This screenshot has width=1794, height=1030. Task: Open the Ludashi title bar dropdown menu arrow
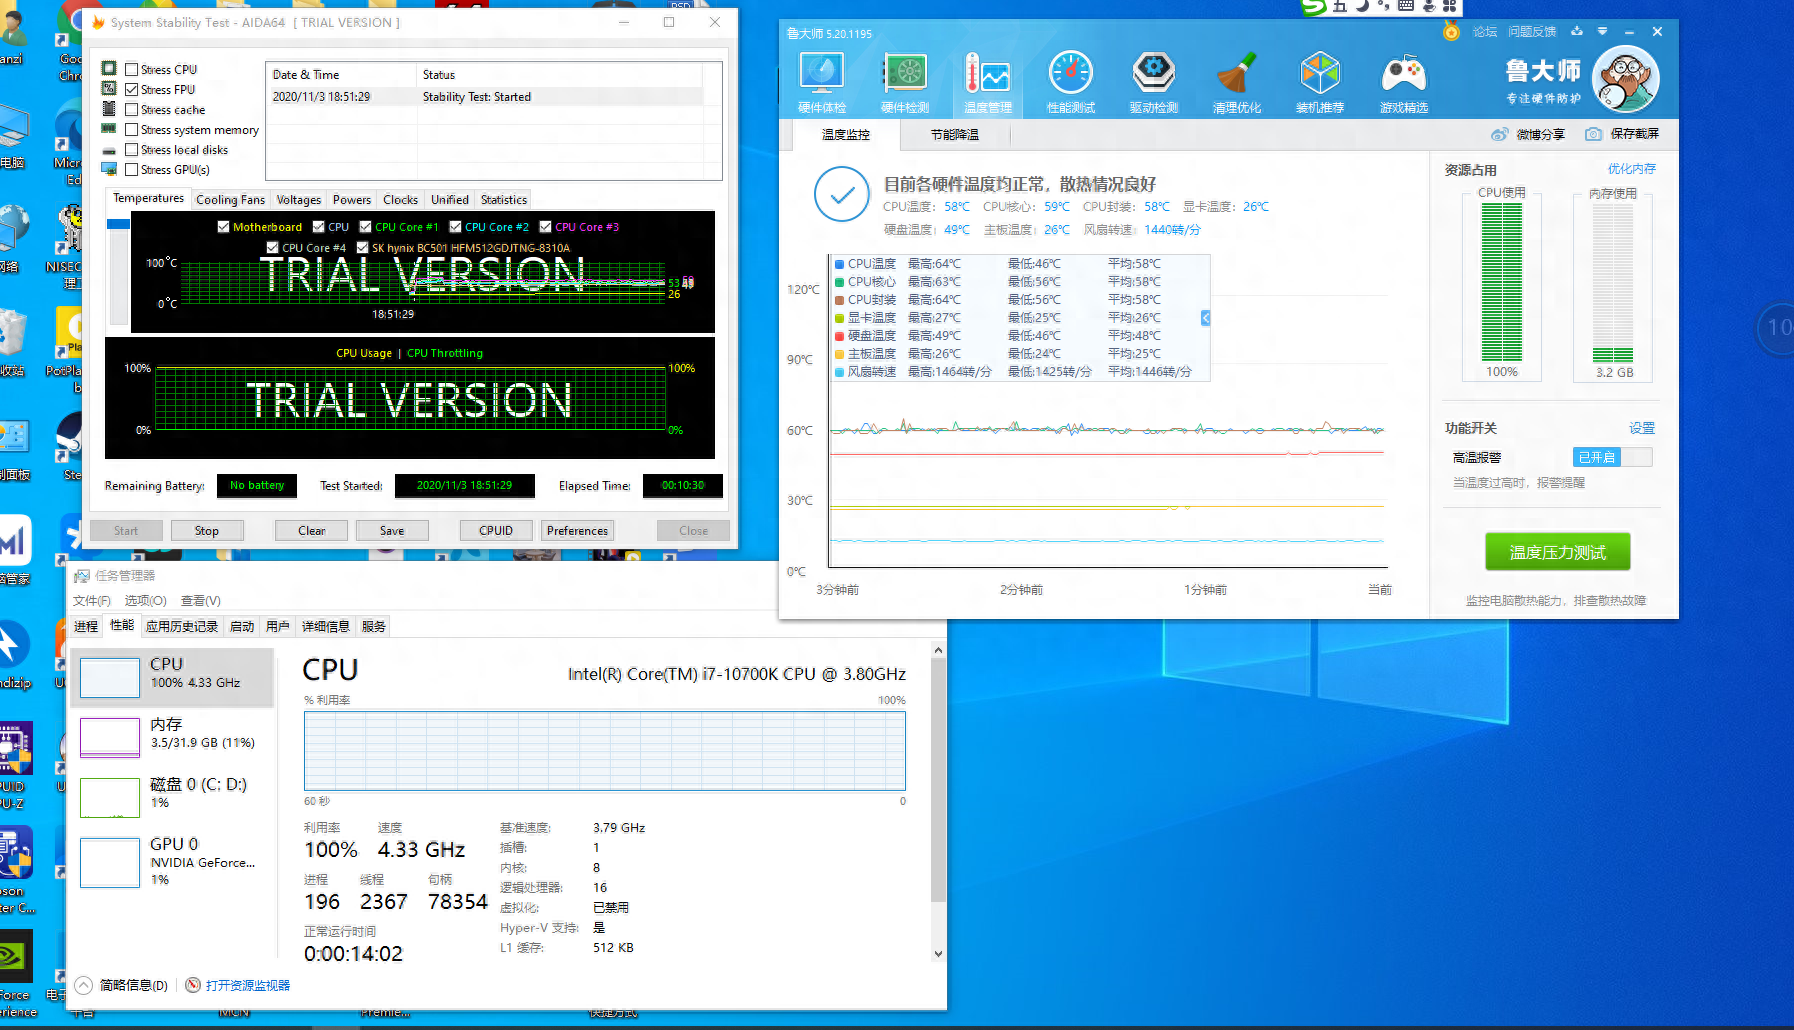(x=1602, y=32)
